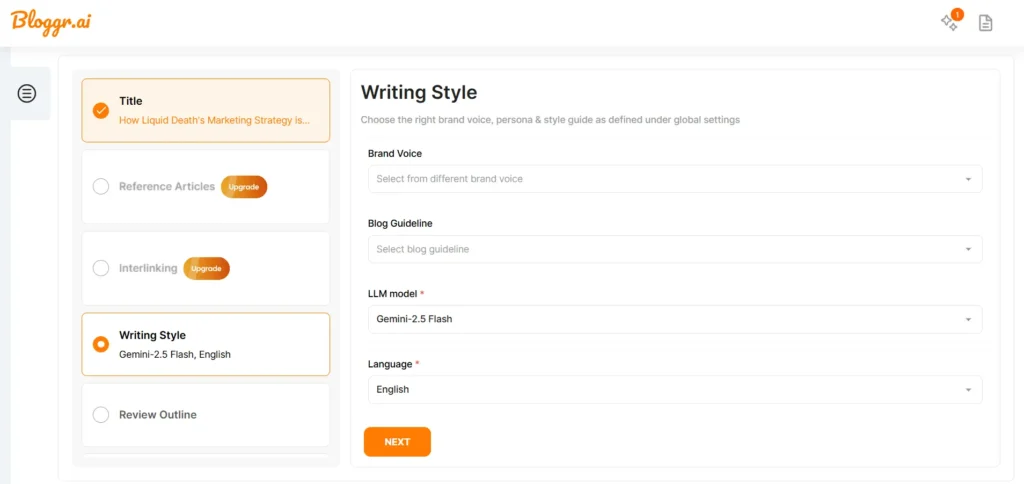Click the Gemini-2.5 Flash, English summary text
The image size is (1024, 484).
click(175, 355)
